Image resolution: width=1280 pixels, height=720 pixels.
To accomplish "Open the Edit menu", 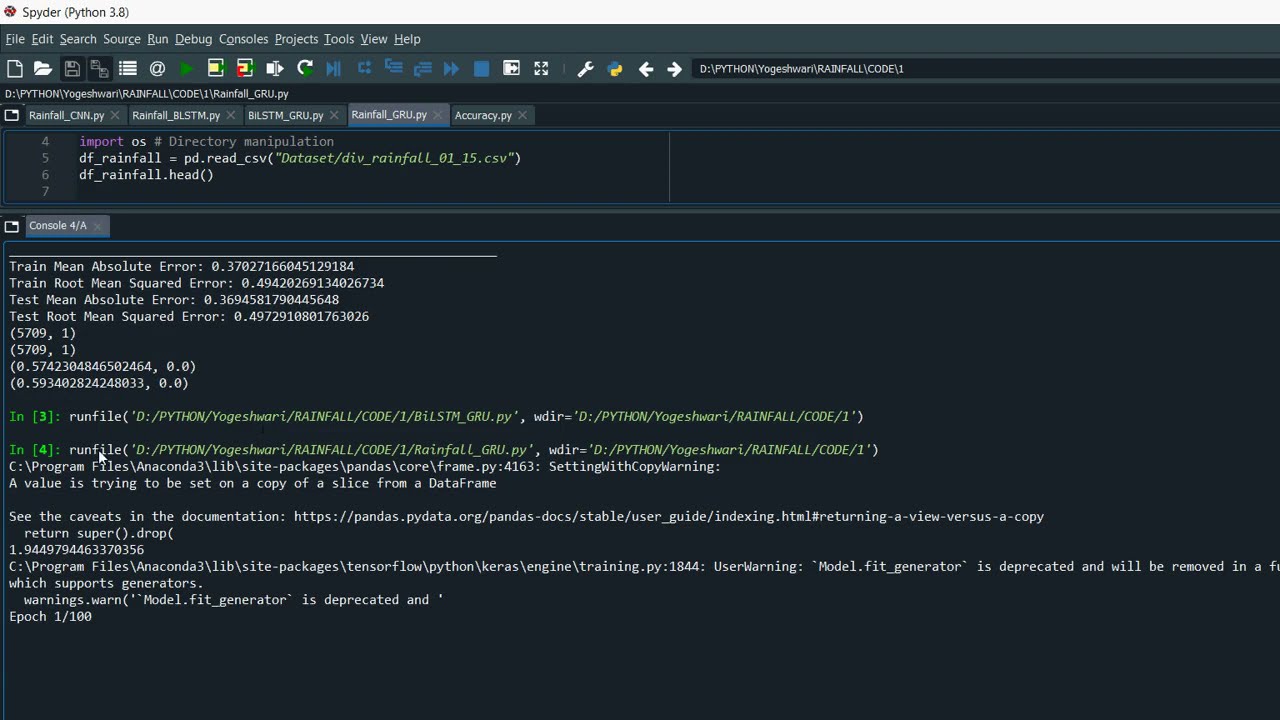I will click(42, 39).
